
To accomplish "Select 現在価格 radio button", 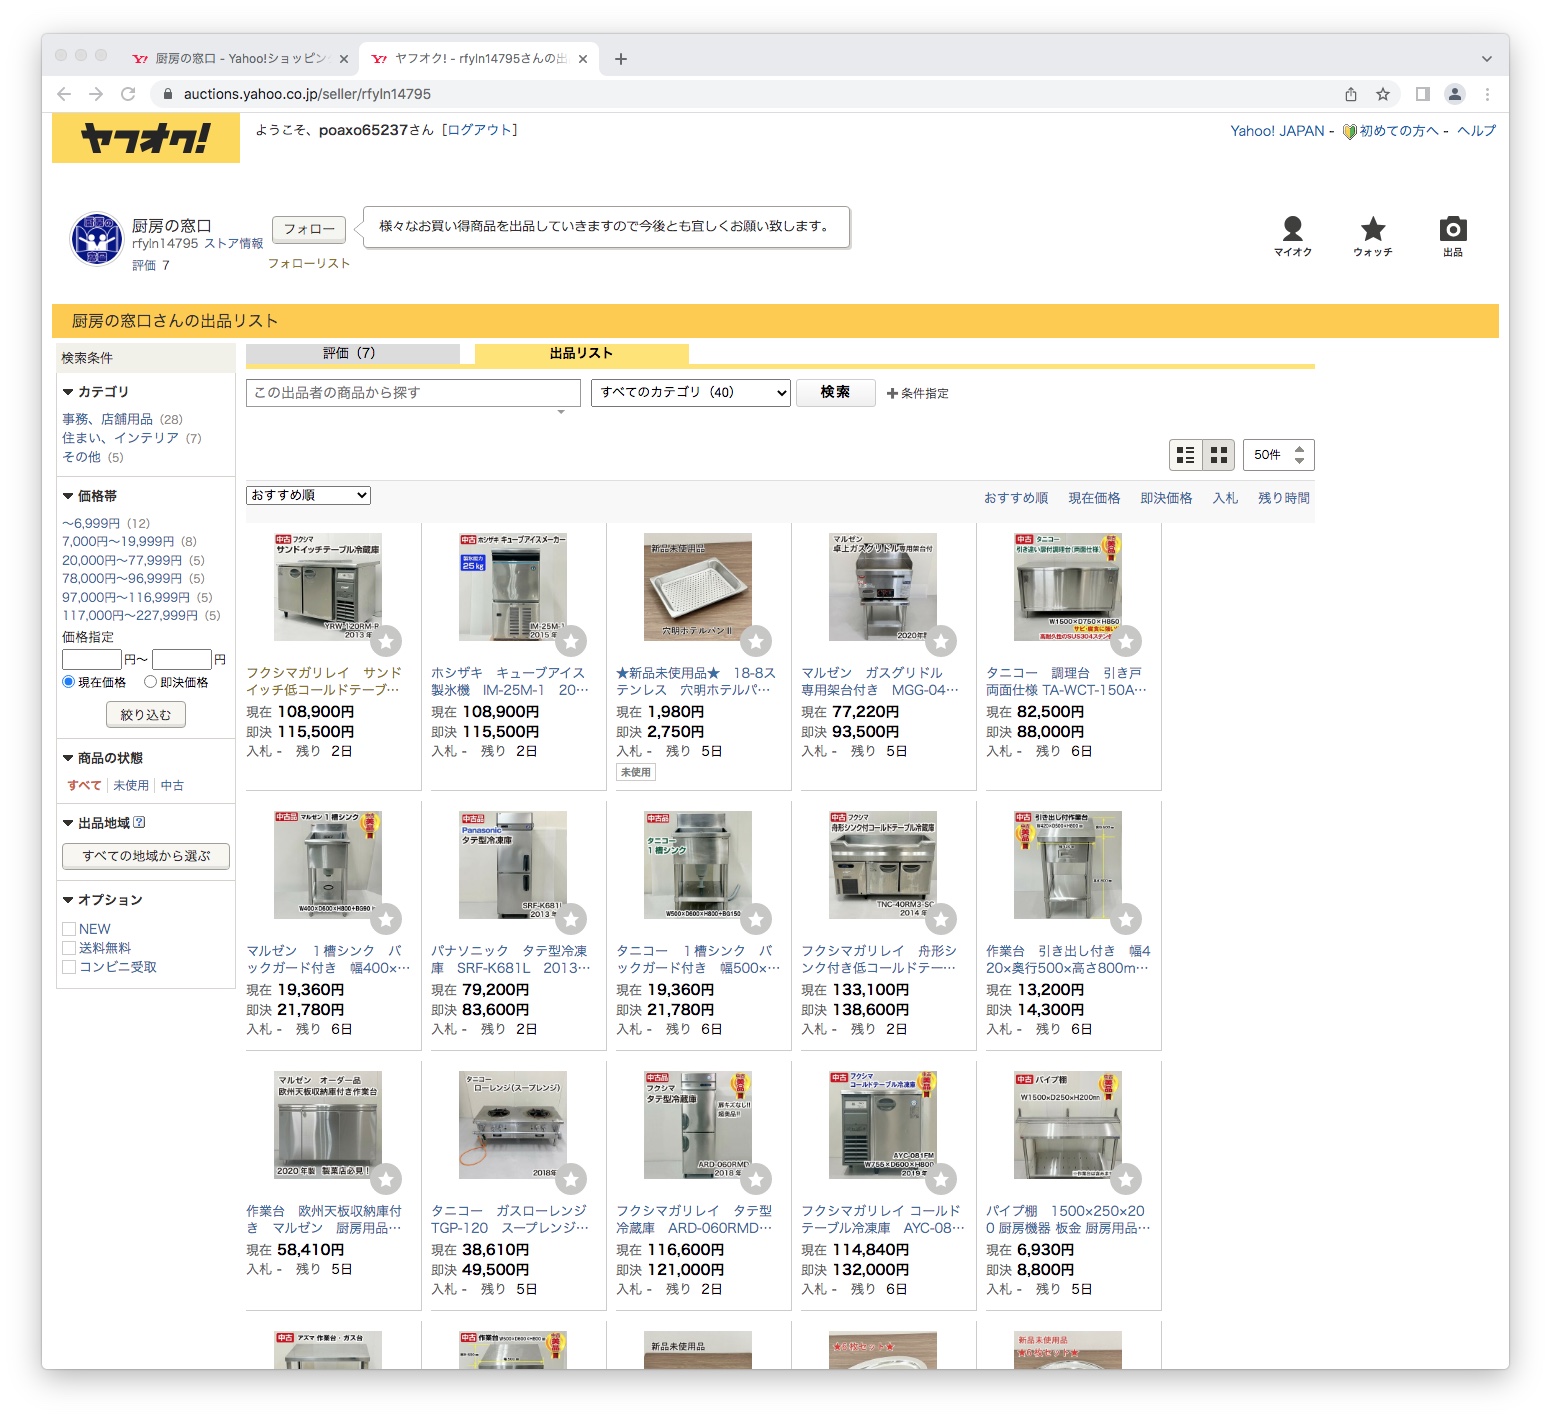I will [x=68, y=682].
